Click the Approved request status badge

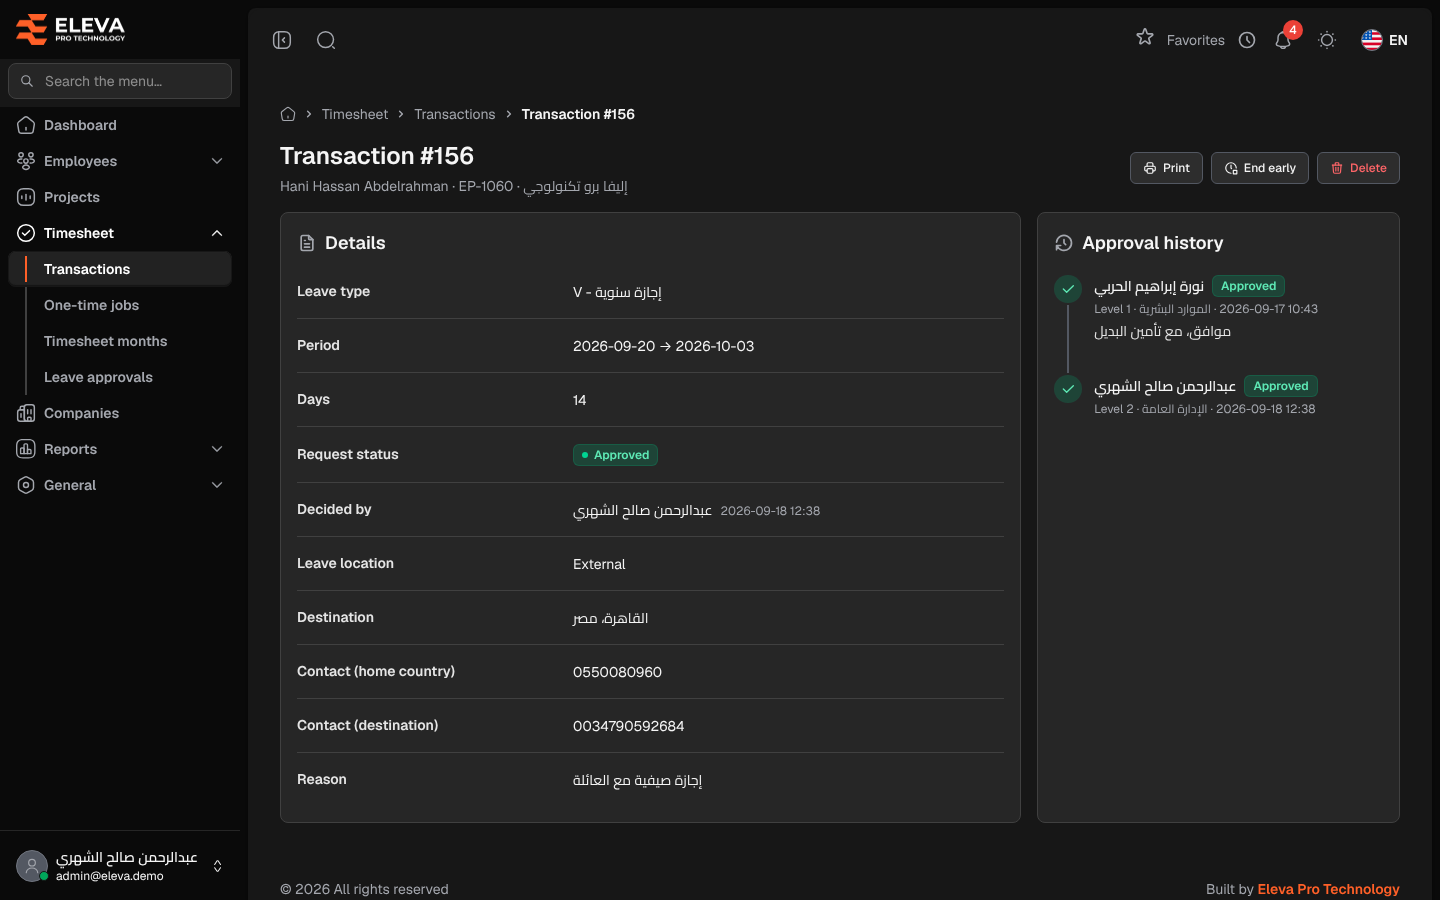(615, 455)
